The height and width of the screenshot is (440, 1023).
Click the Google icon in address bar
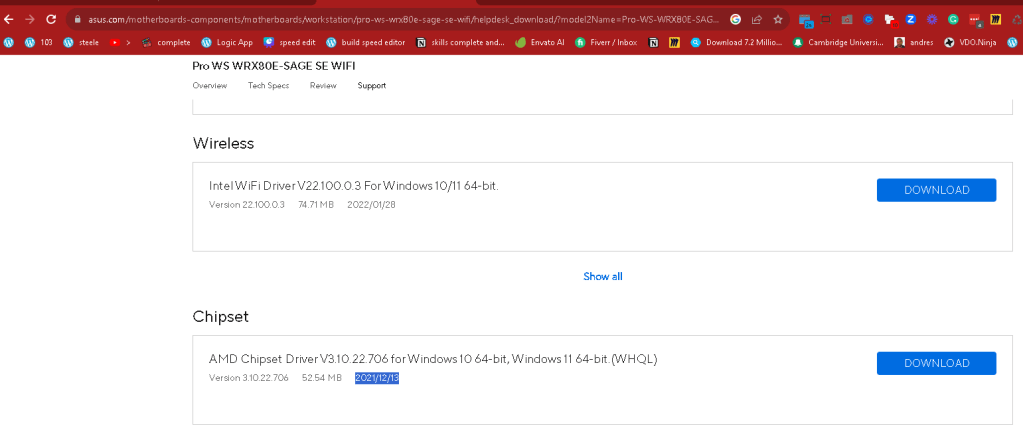point(735,20)
